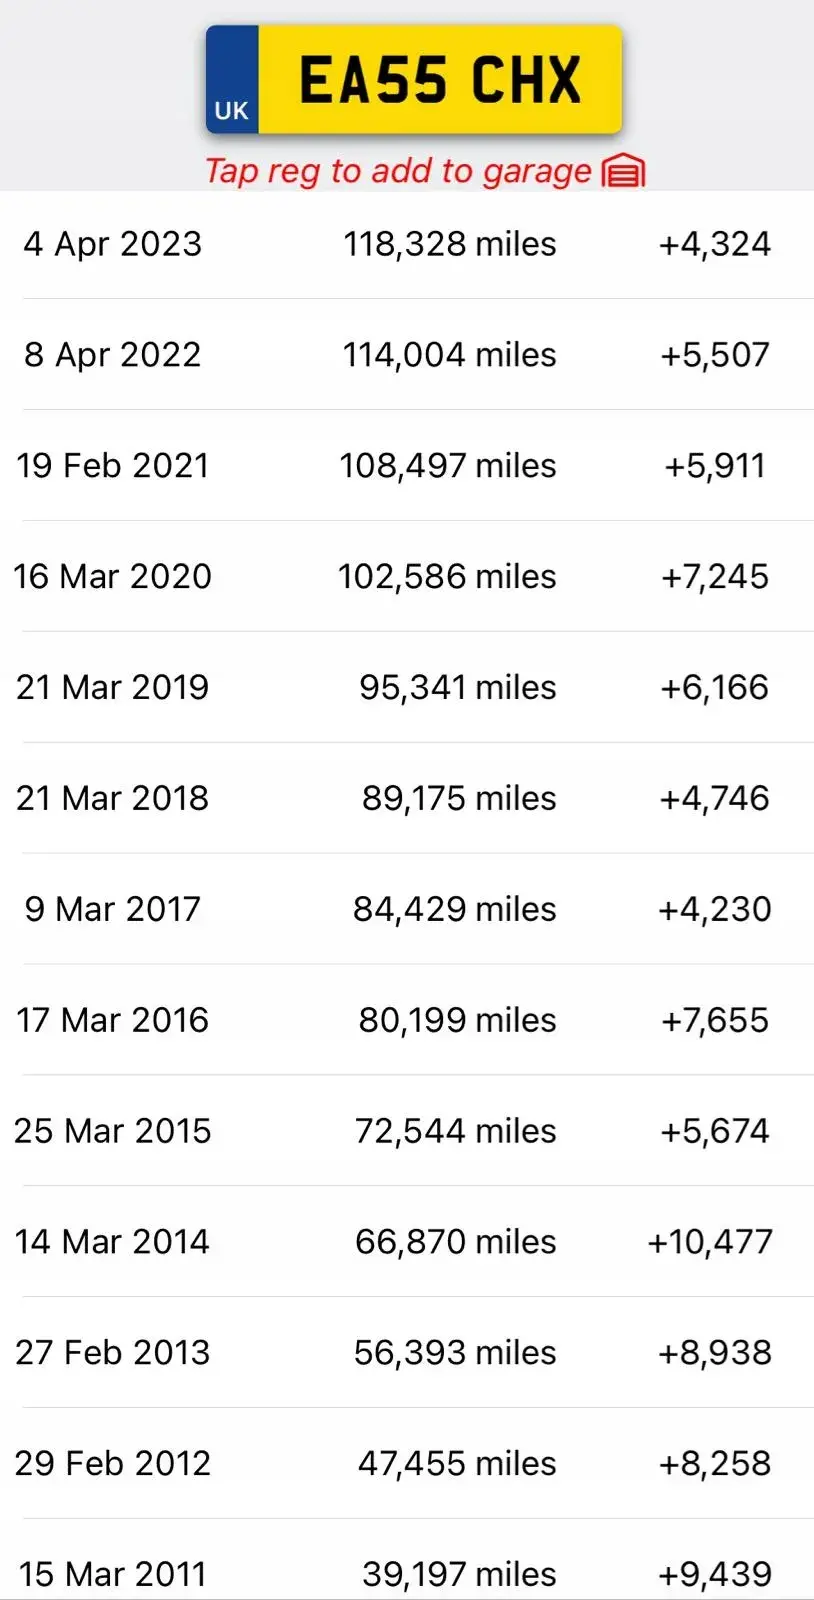Click the garage icon beside the red text
The image size is (814, 1600).
[624, 172]
